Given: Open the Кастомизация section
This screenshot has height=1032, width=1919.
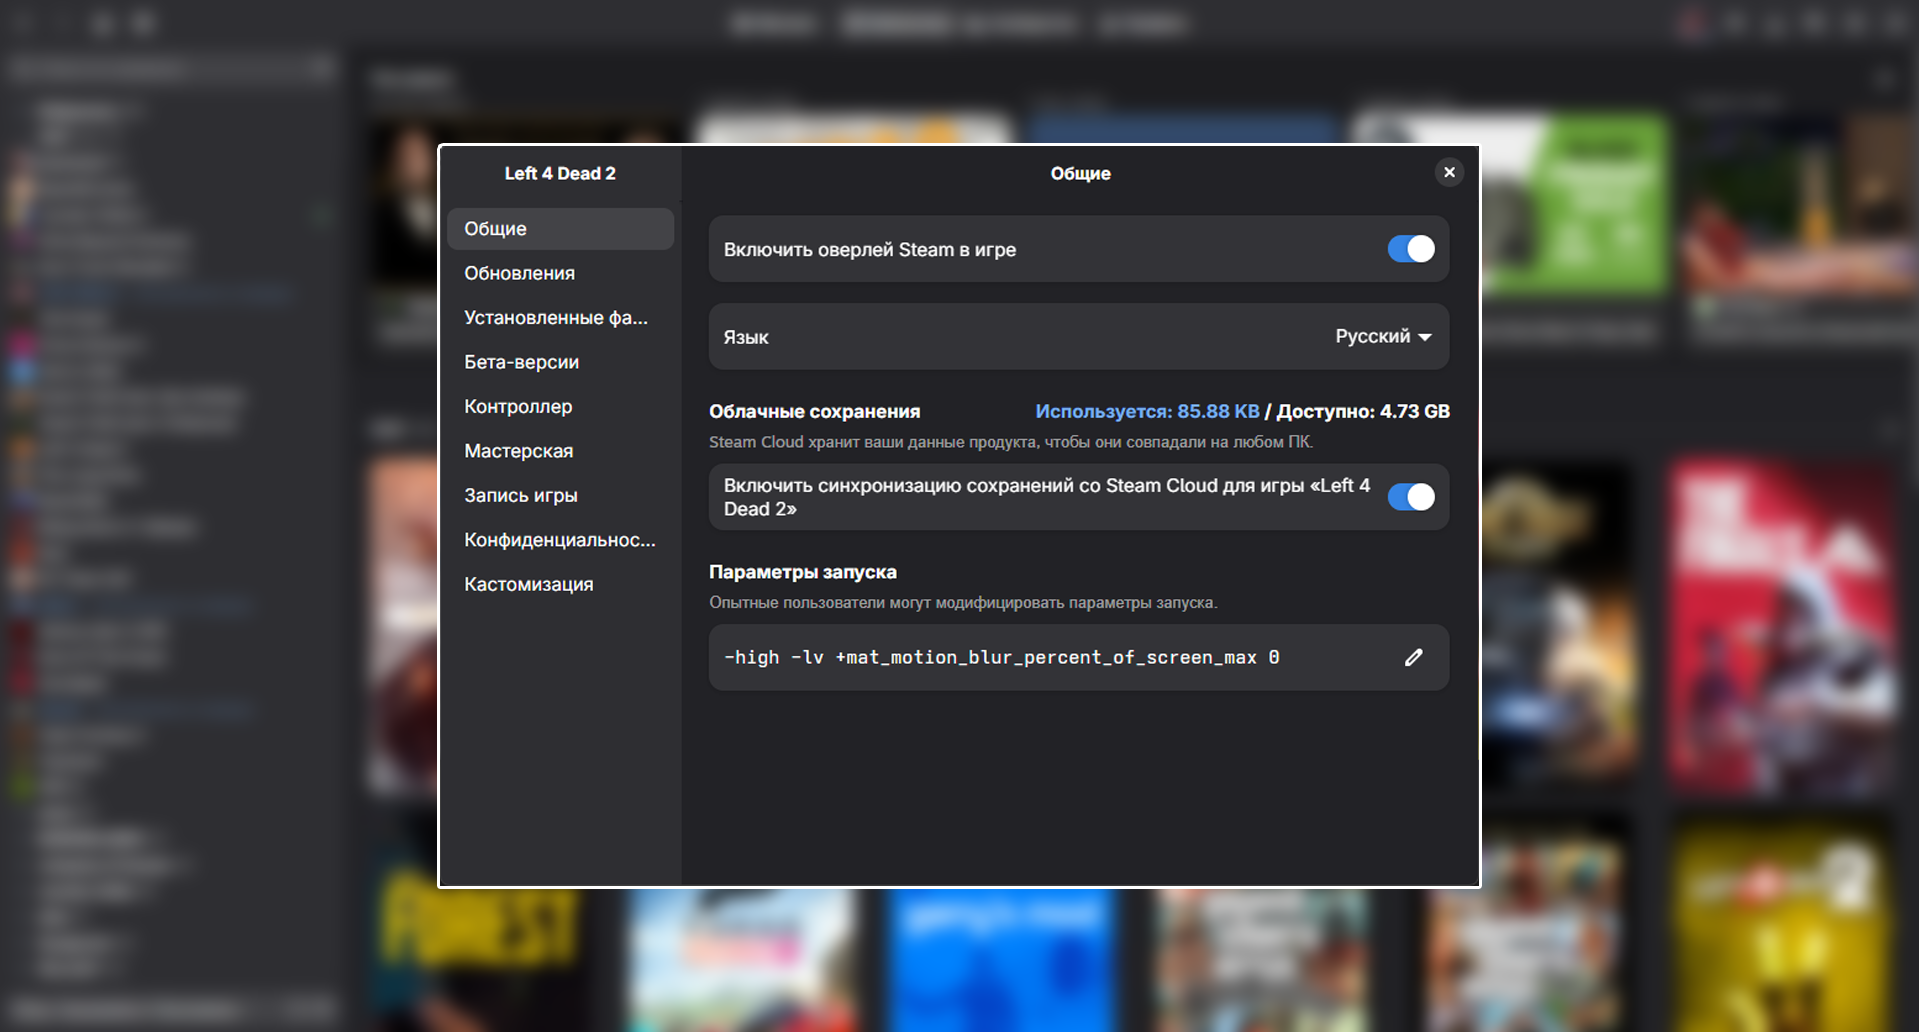Looking at the screenshot, I should point(560,585).
